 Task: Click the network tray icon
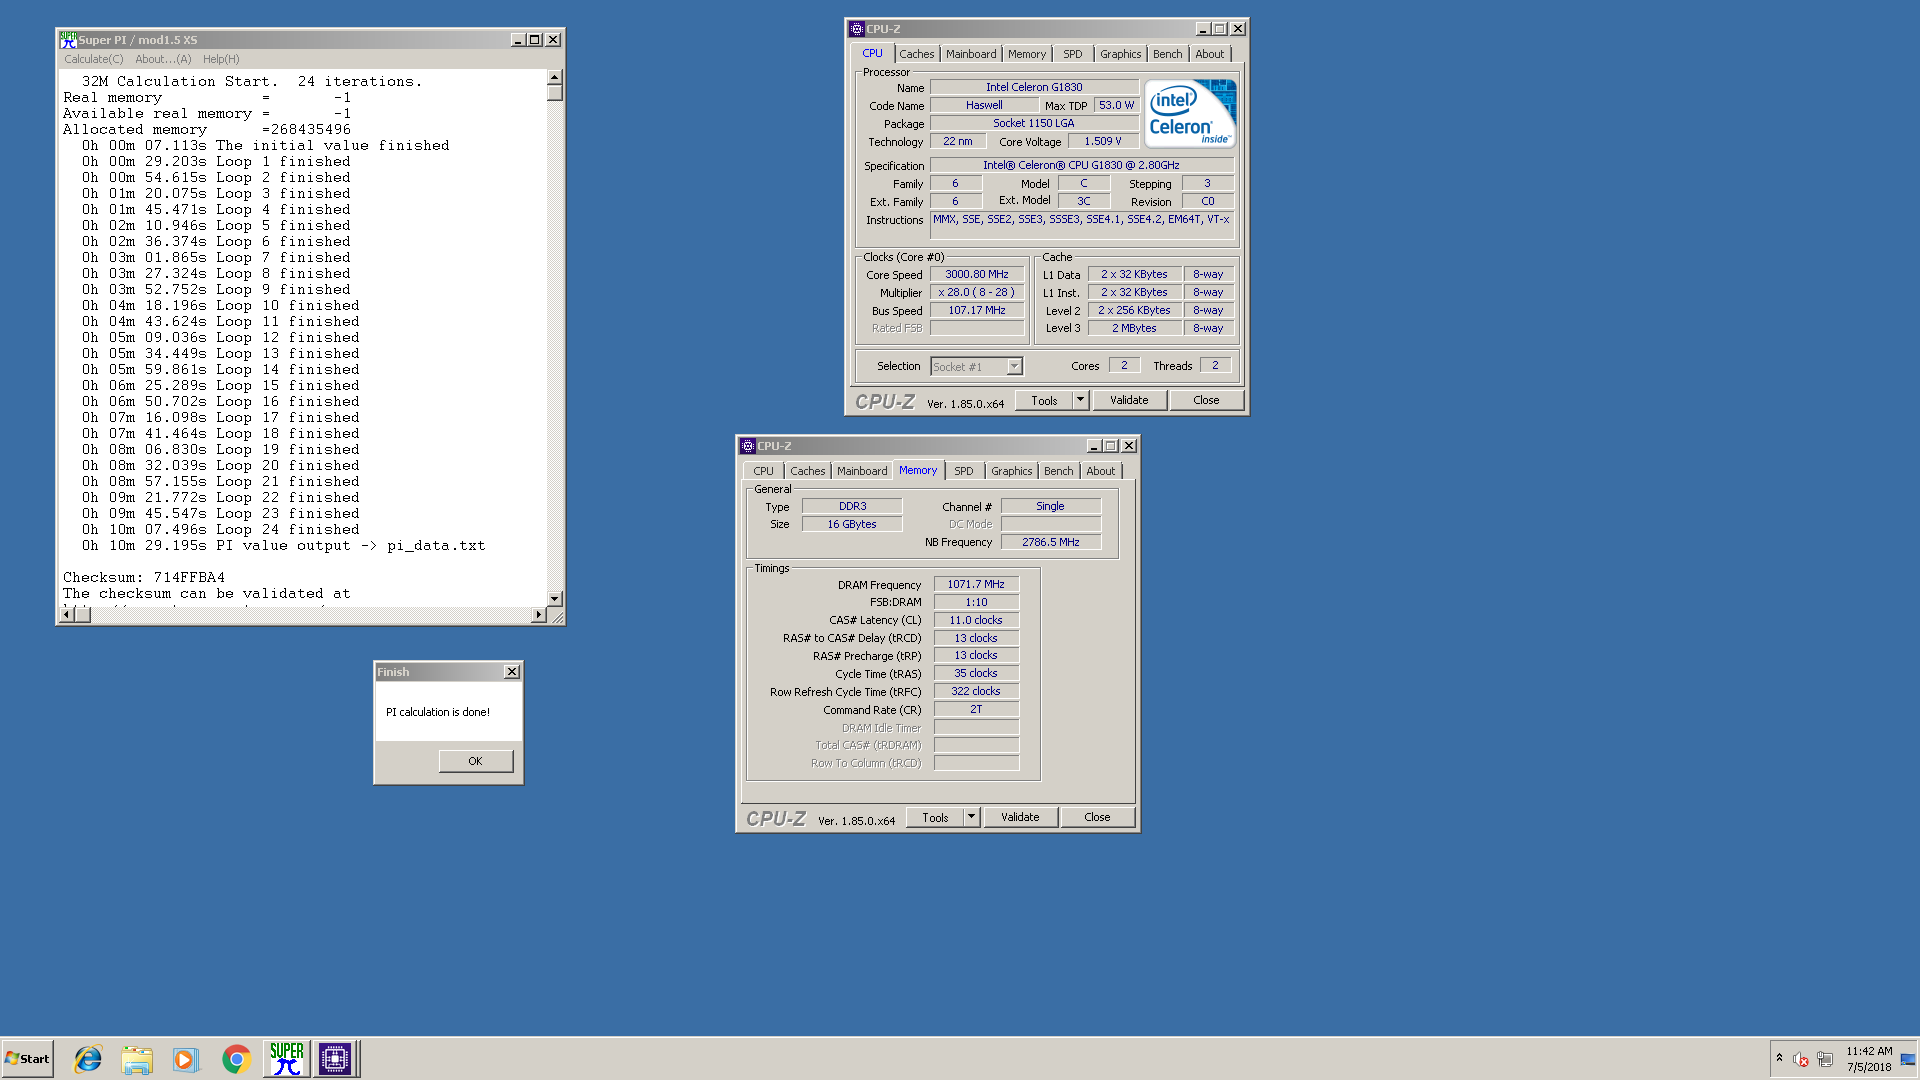[1825, 1059]
